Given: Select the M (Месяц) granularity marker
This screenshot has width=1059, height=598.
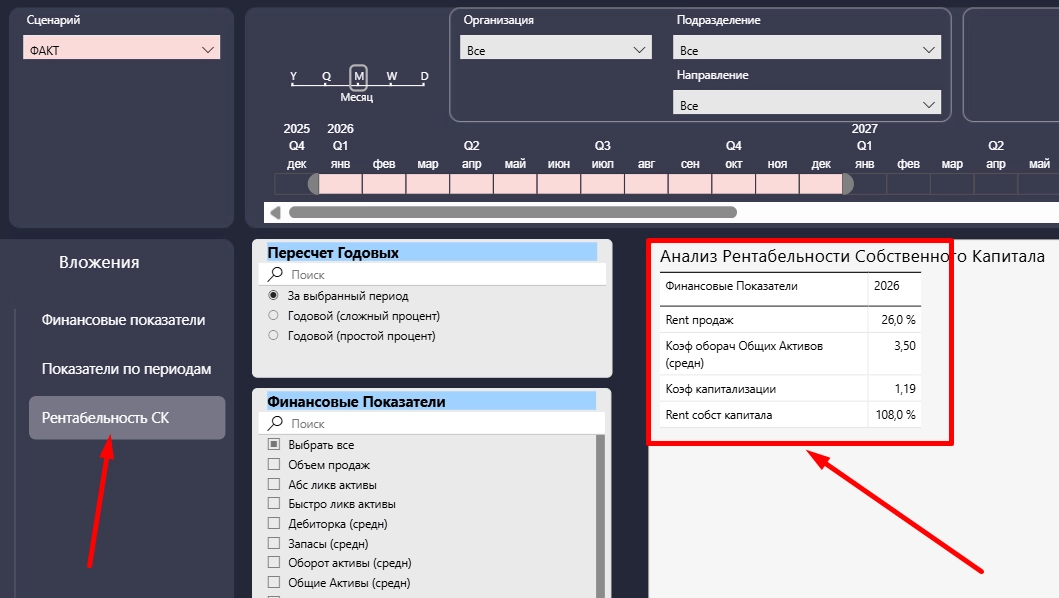Looking at the screenshot, I should point(359,77).
